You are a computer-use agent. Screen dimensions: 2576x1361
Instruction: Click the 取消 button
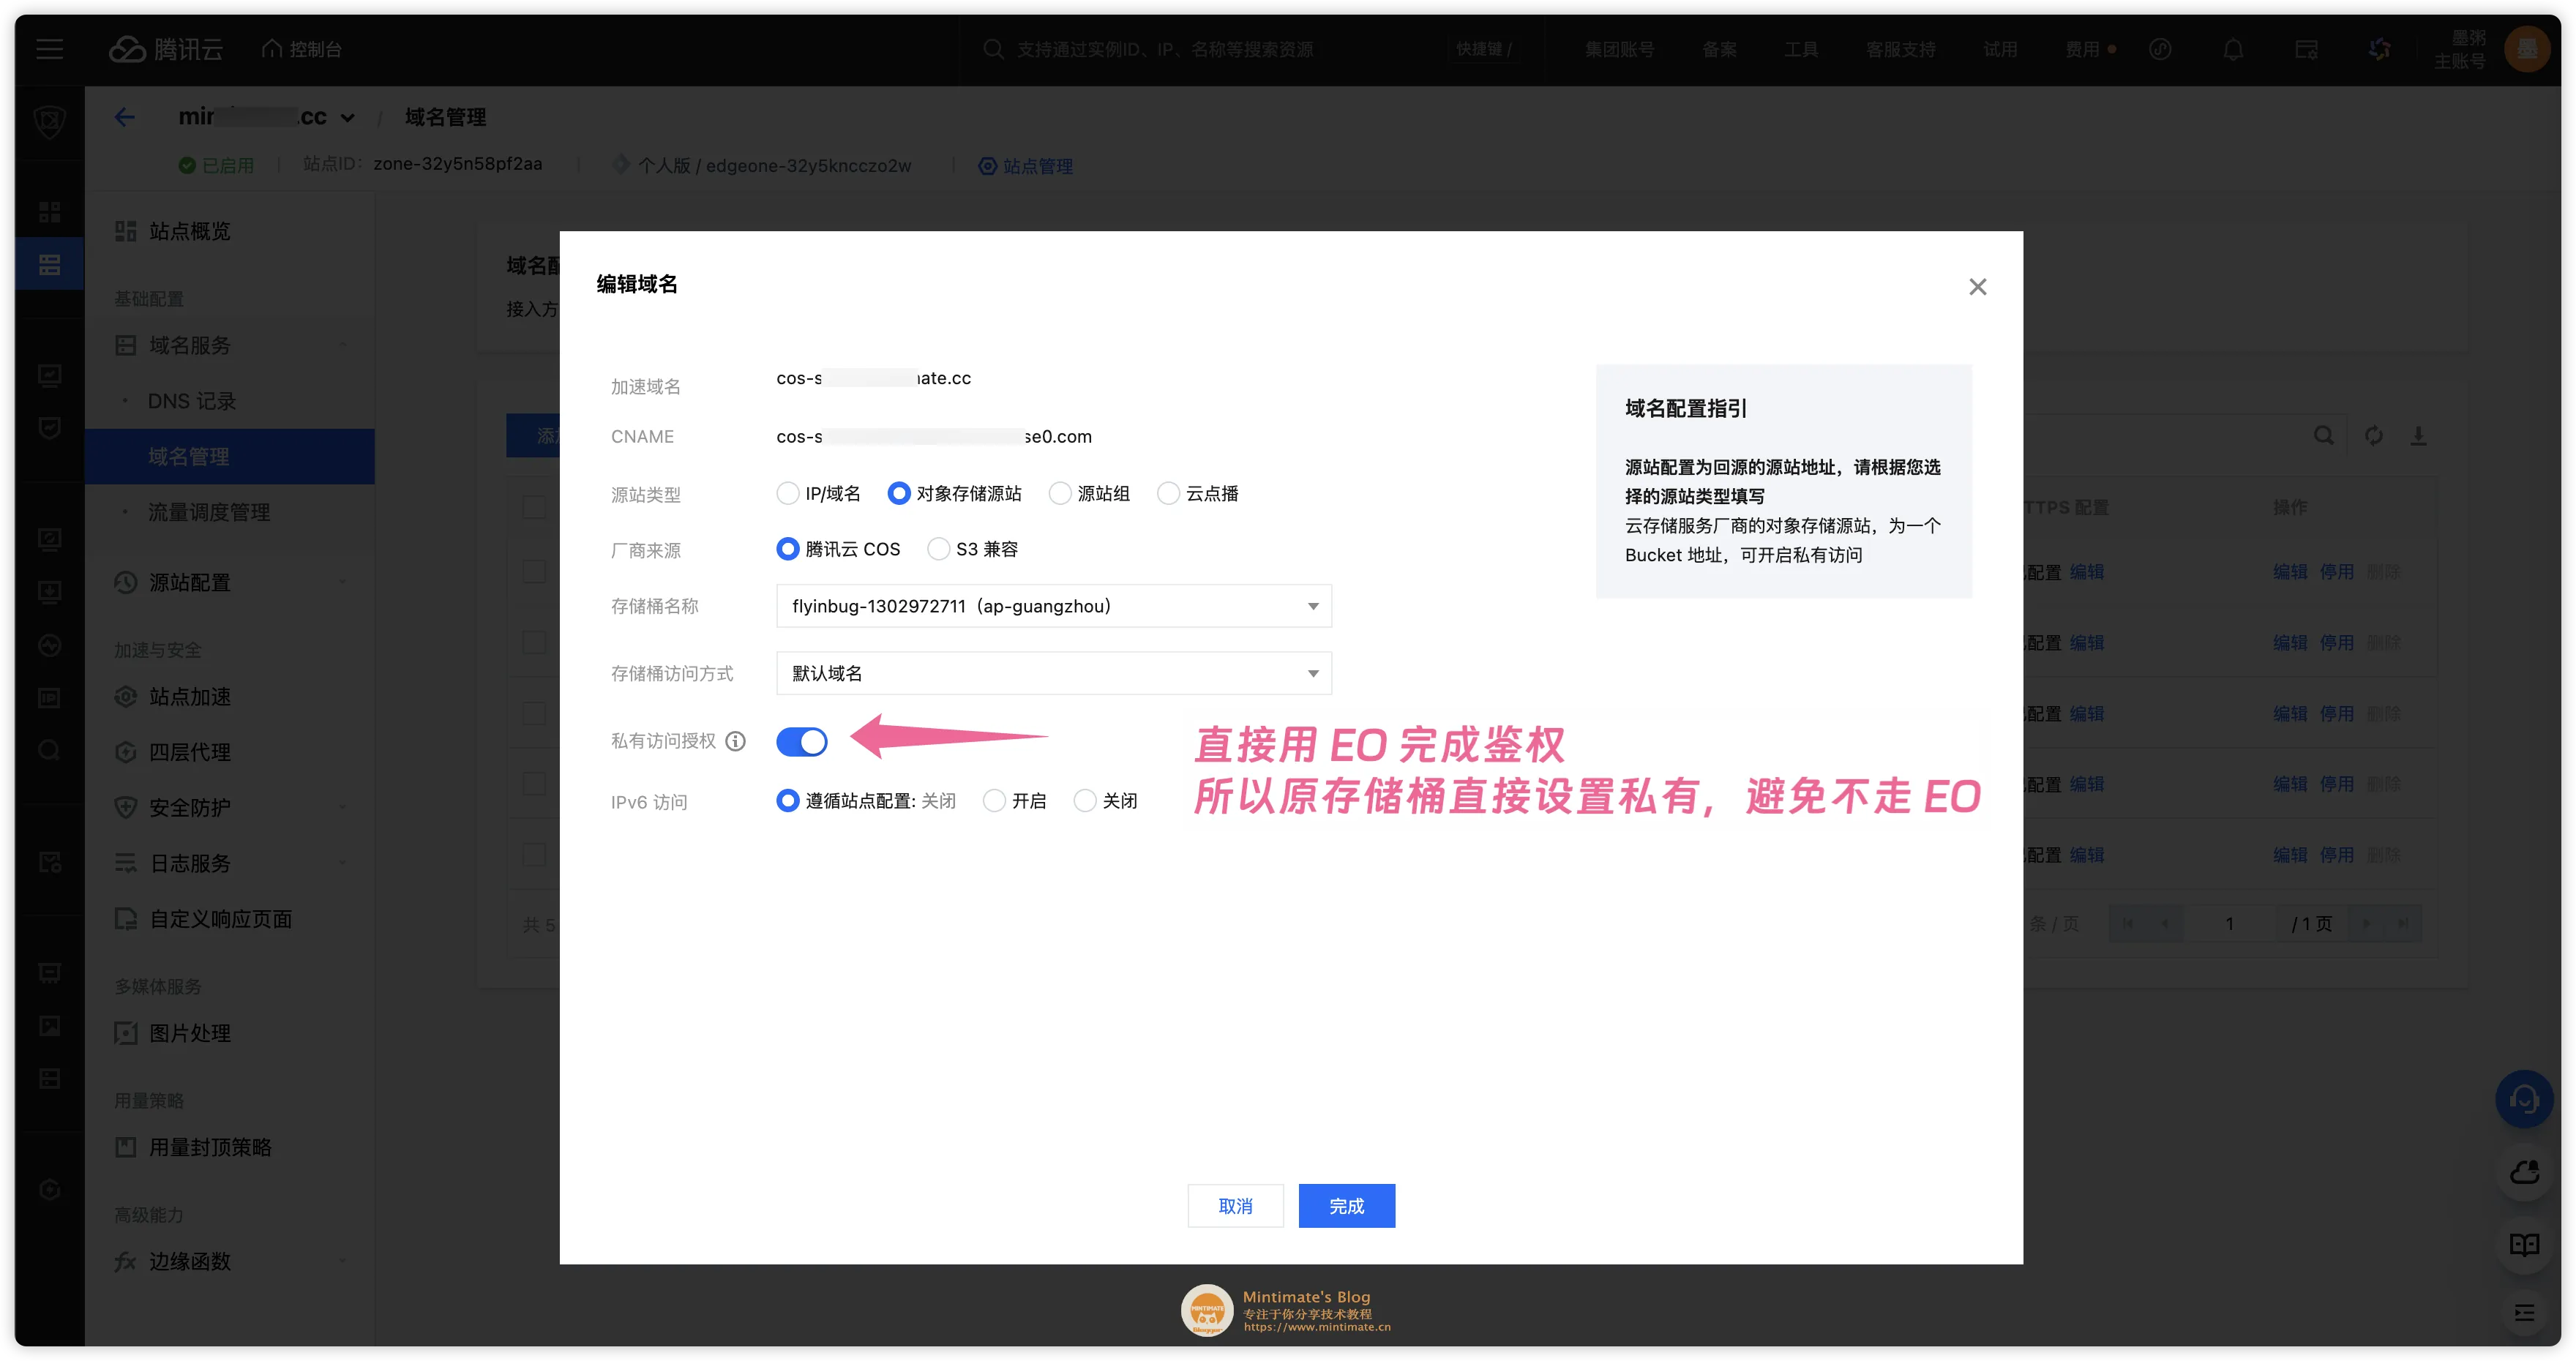pyautogui.click(x=1235, y=1206)
